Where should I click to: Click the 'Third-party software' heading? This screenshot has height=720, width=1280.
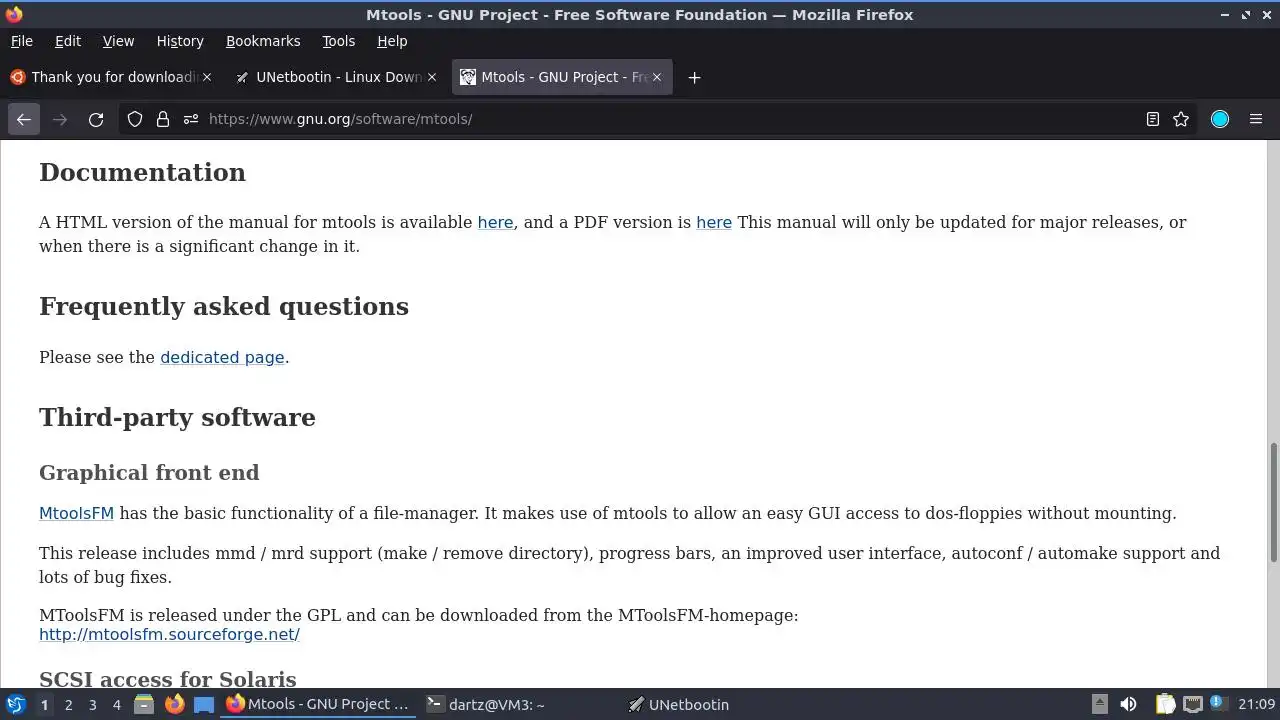click(177, 417)
